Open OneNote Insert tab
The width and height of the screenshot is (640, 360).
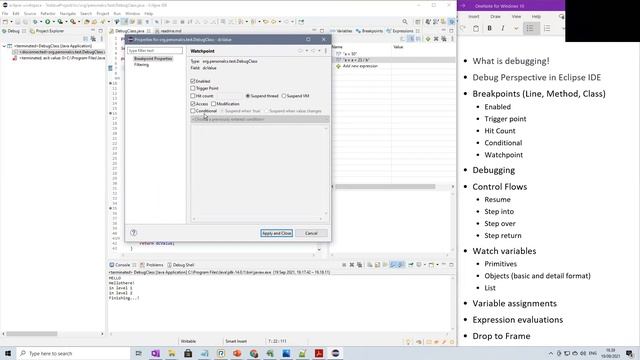point(474,17)
